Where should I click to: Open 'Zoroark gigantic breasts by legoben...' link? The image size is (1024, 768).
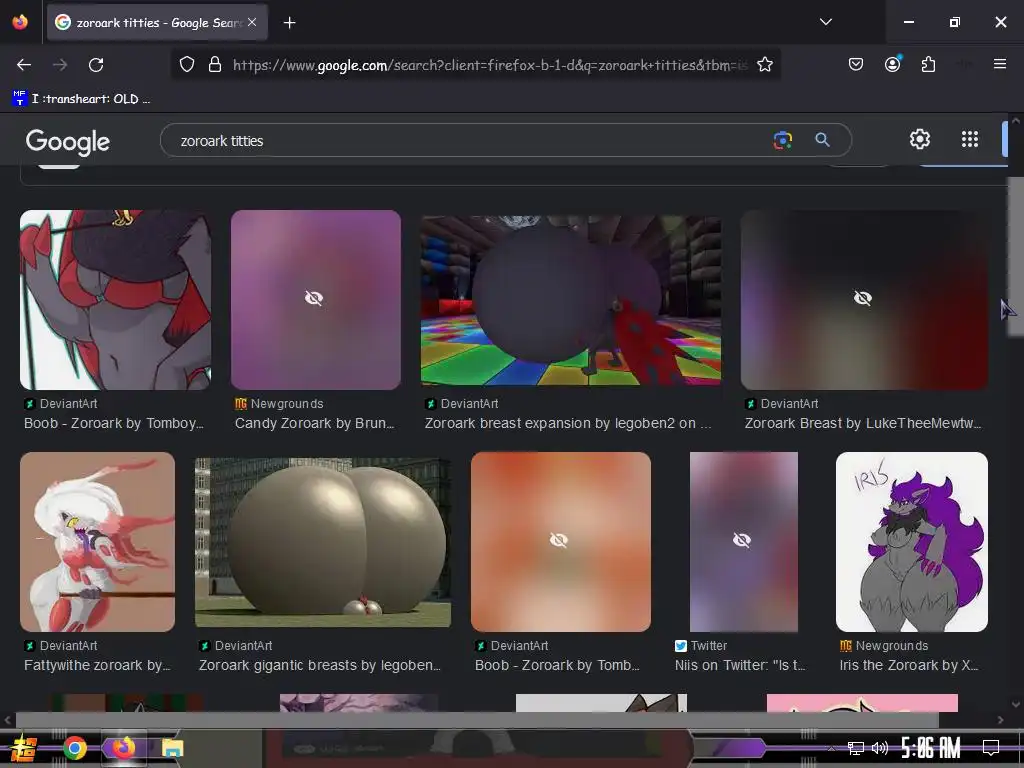click(319, 665)
